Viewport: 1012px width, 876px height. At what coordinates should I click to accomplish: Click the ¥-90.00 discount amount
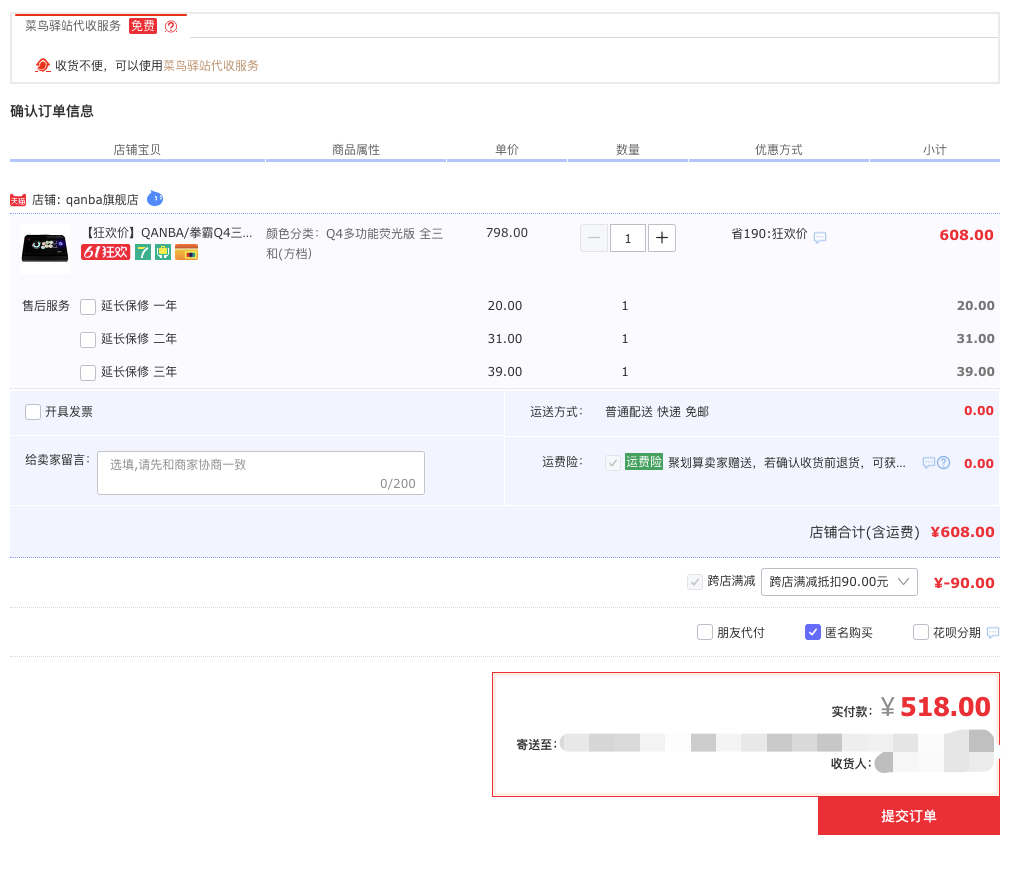click(964, 583)
